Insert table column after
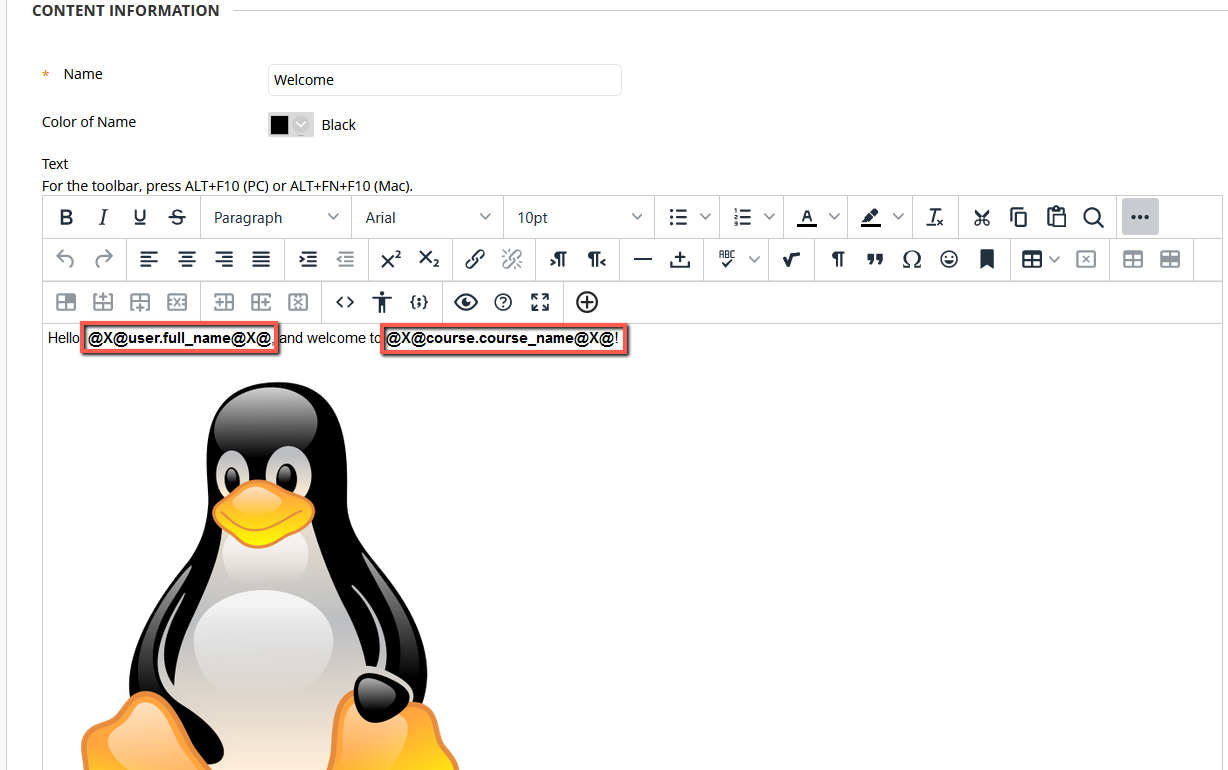 [261, 301]
